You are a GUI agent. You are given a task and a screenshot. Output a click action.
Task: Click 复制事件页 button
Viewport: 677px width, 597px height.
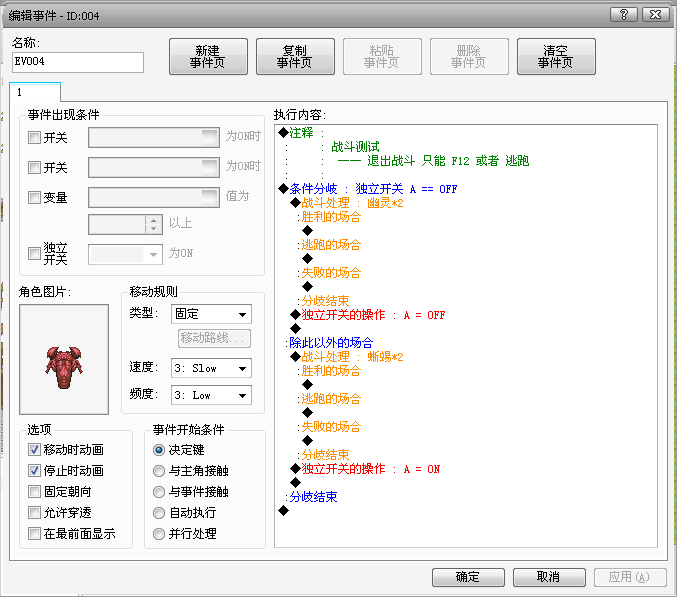[295, 57]
